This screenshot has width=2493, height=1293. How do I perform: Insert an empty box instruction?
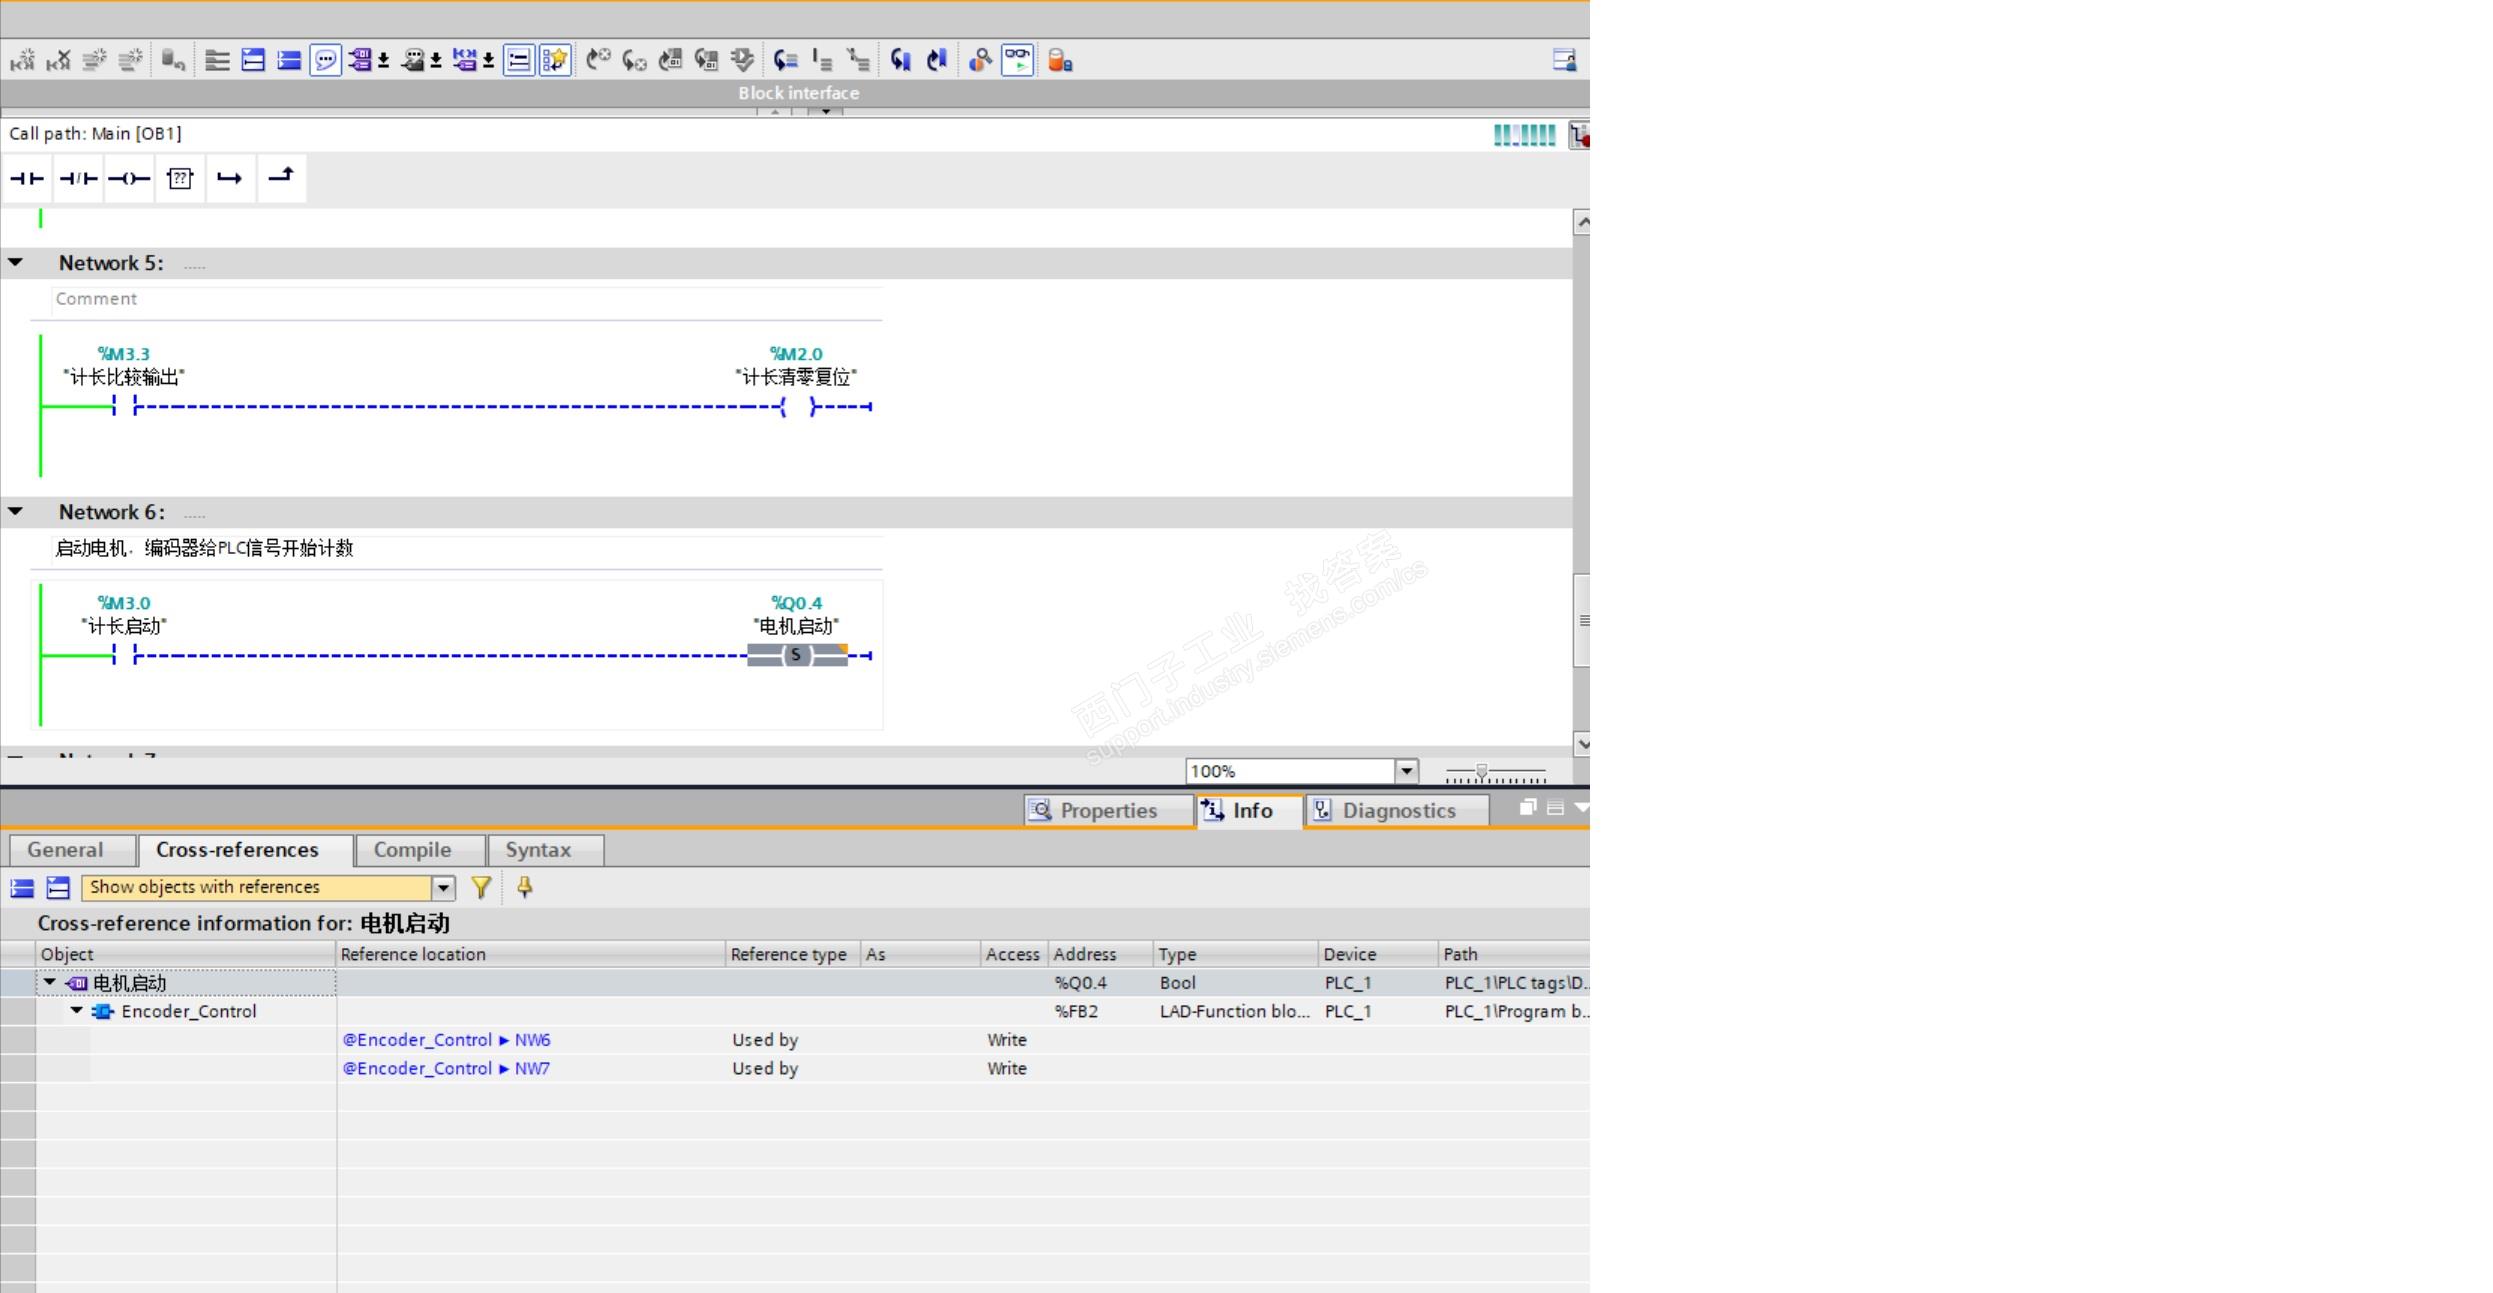point(180,179)
